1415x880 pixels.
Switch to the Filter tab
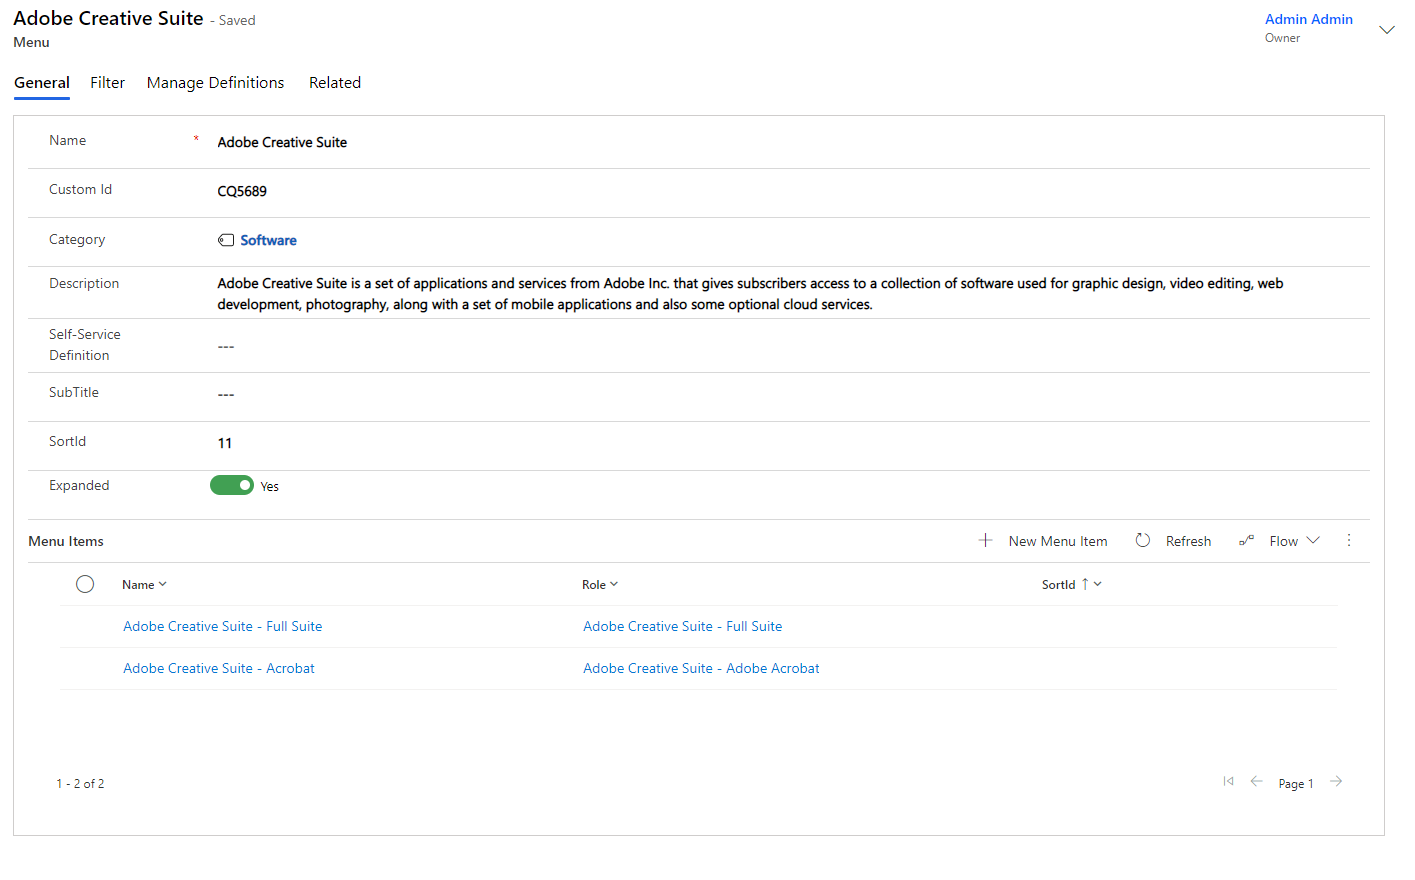[107, 83]
